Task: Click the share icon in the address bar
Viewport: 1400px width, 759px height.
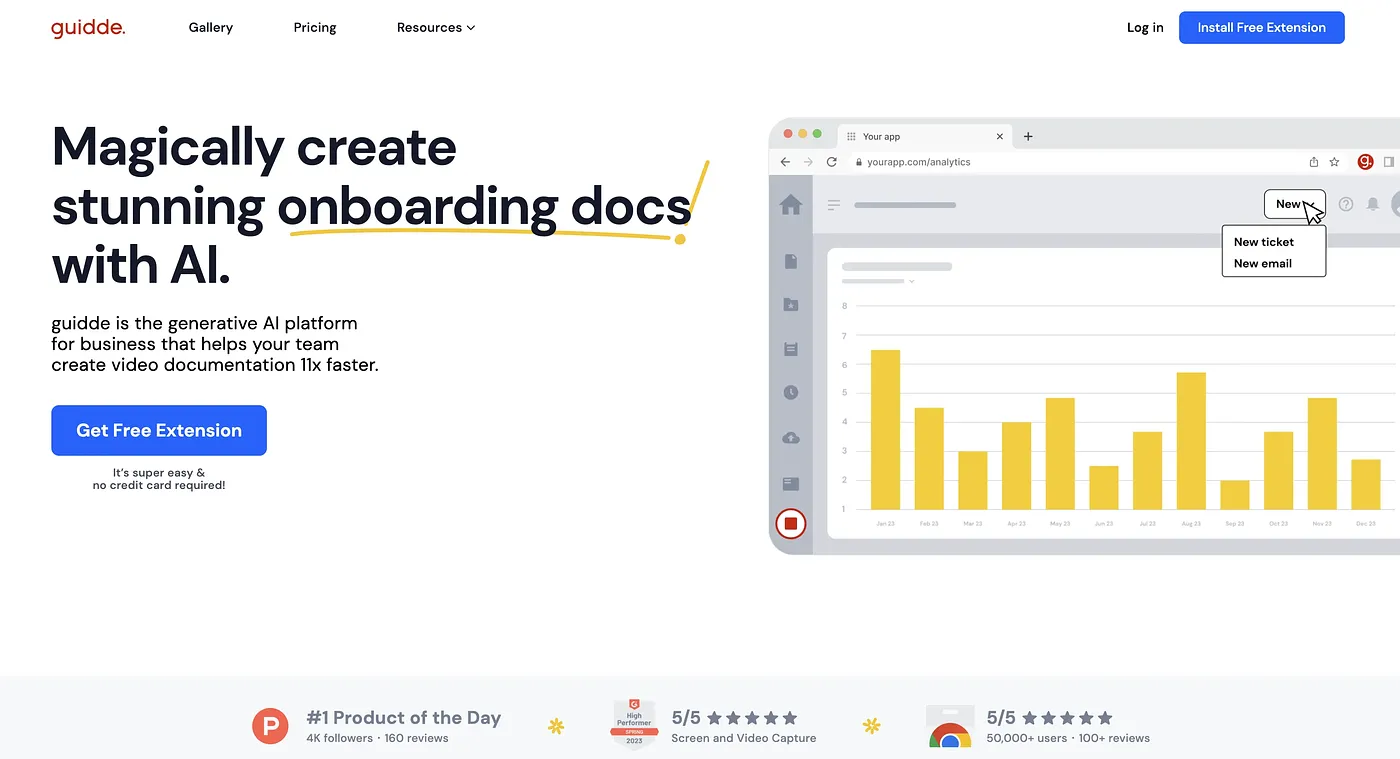Action: [x=1314, y=162]
